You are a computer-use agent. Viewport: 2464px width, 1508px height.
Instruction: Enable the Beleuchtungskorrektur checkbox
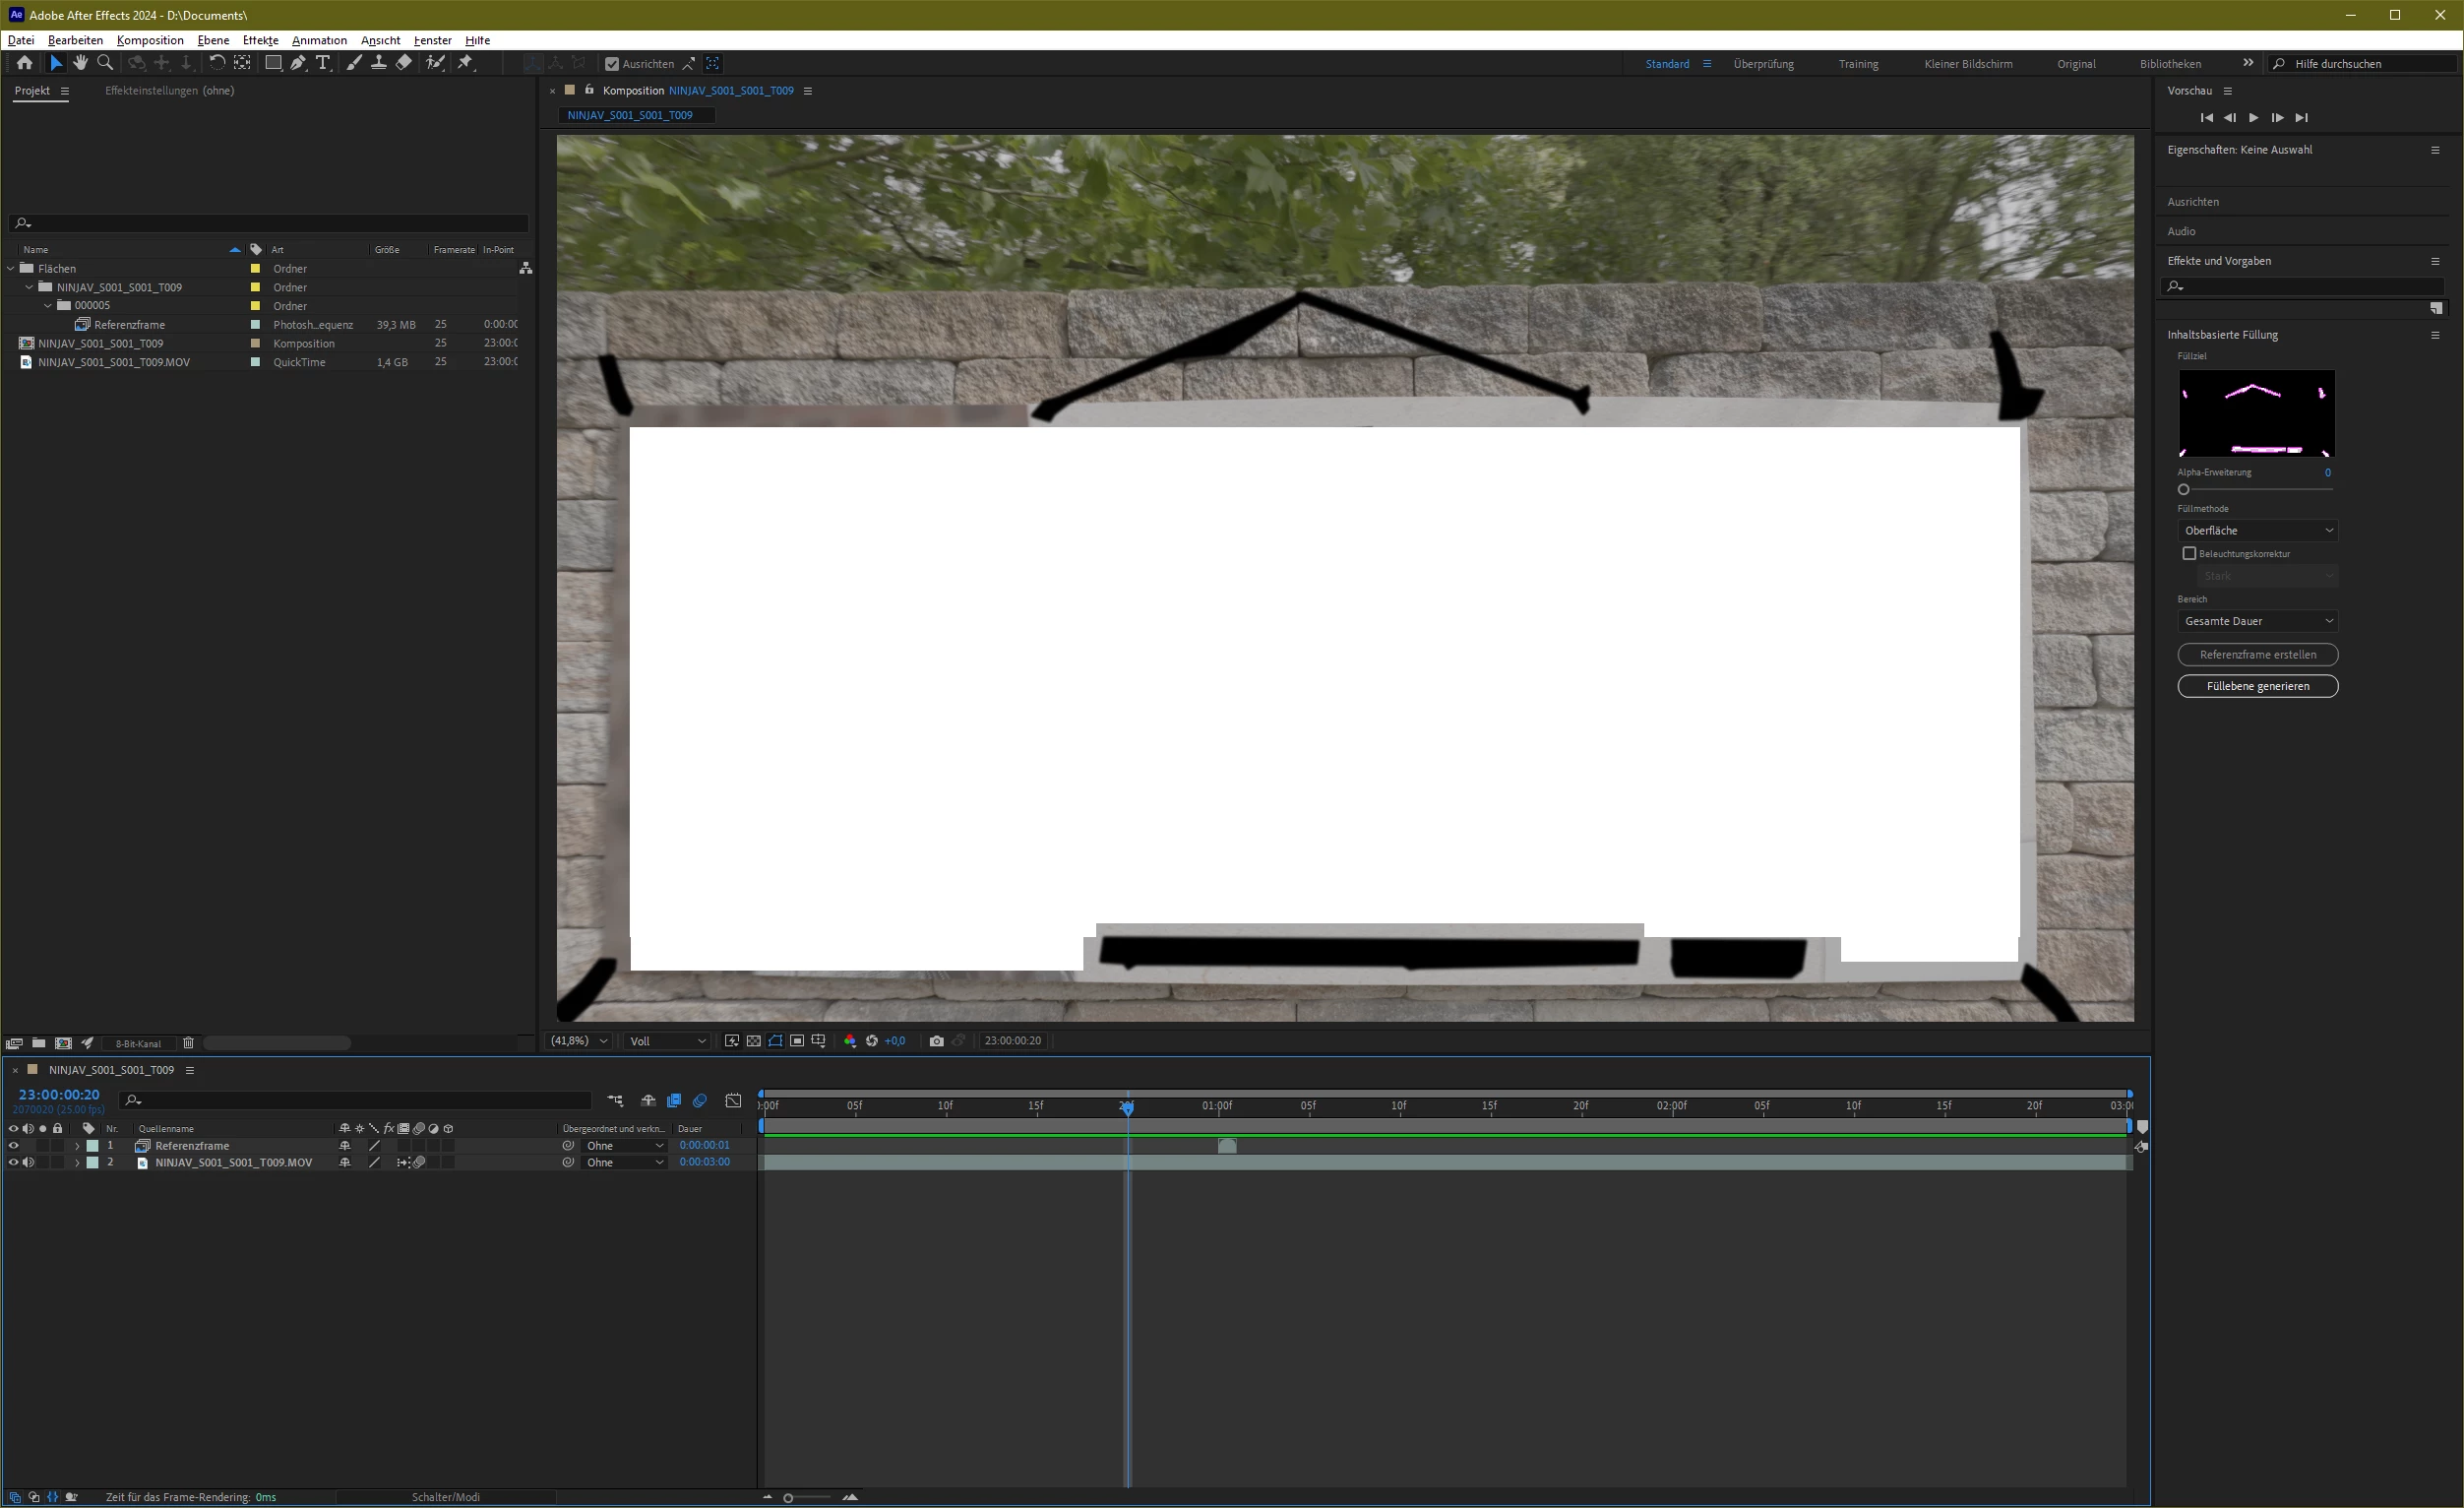2189,553
